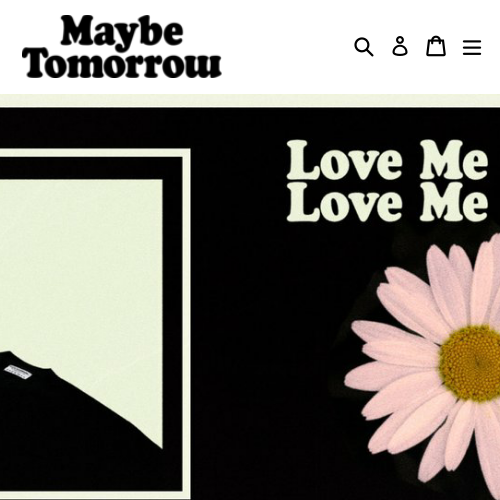Click the pale green announcement strip
The height and width of the screenshot is (500, 500).
(x=250, y=100)
